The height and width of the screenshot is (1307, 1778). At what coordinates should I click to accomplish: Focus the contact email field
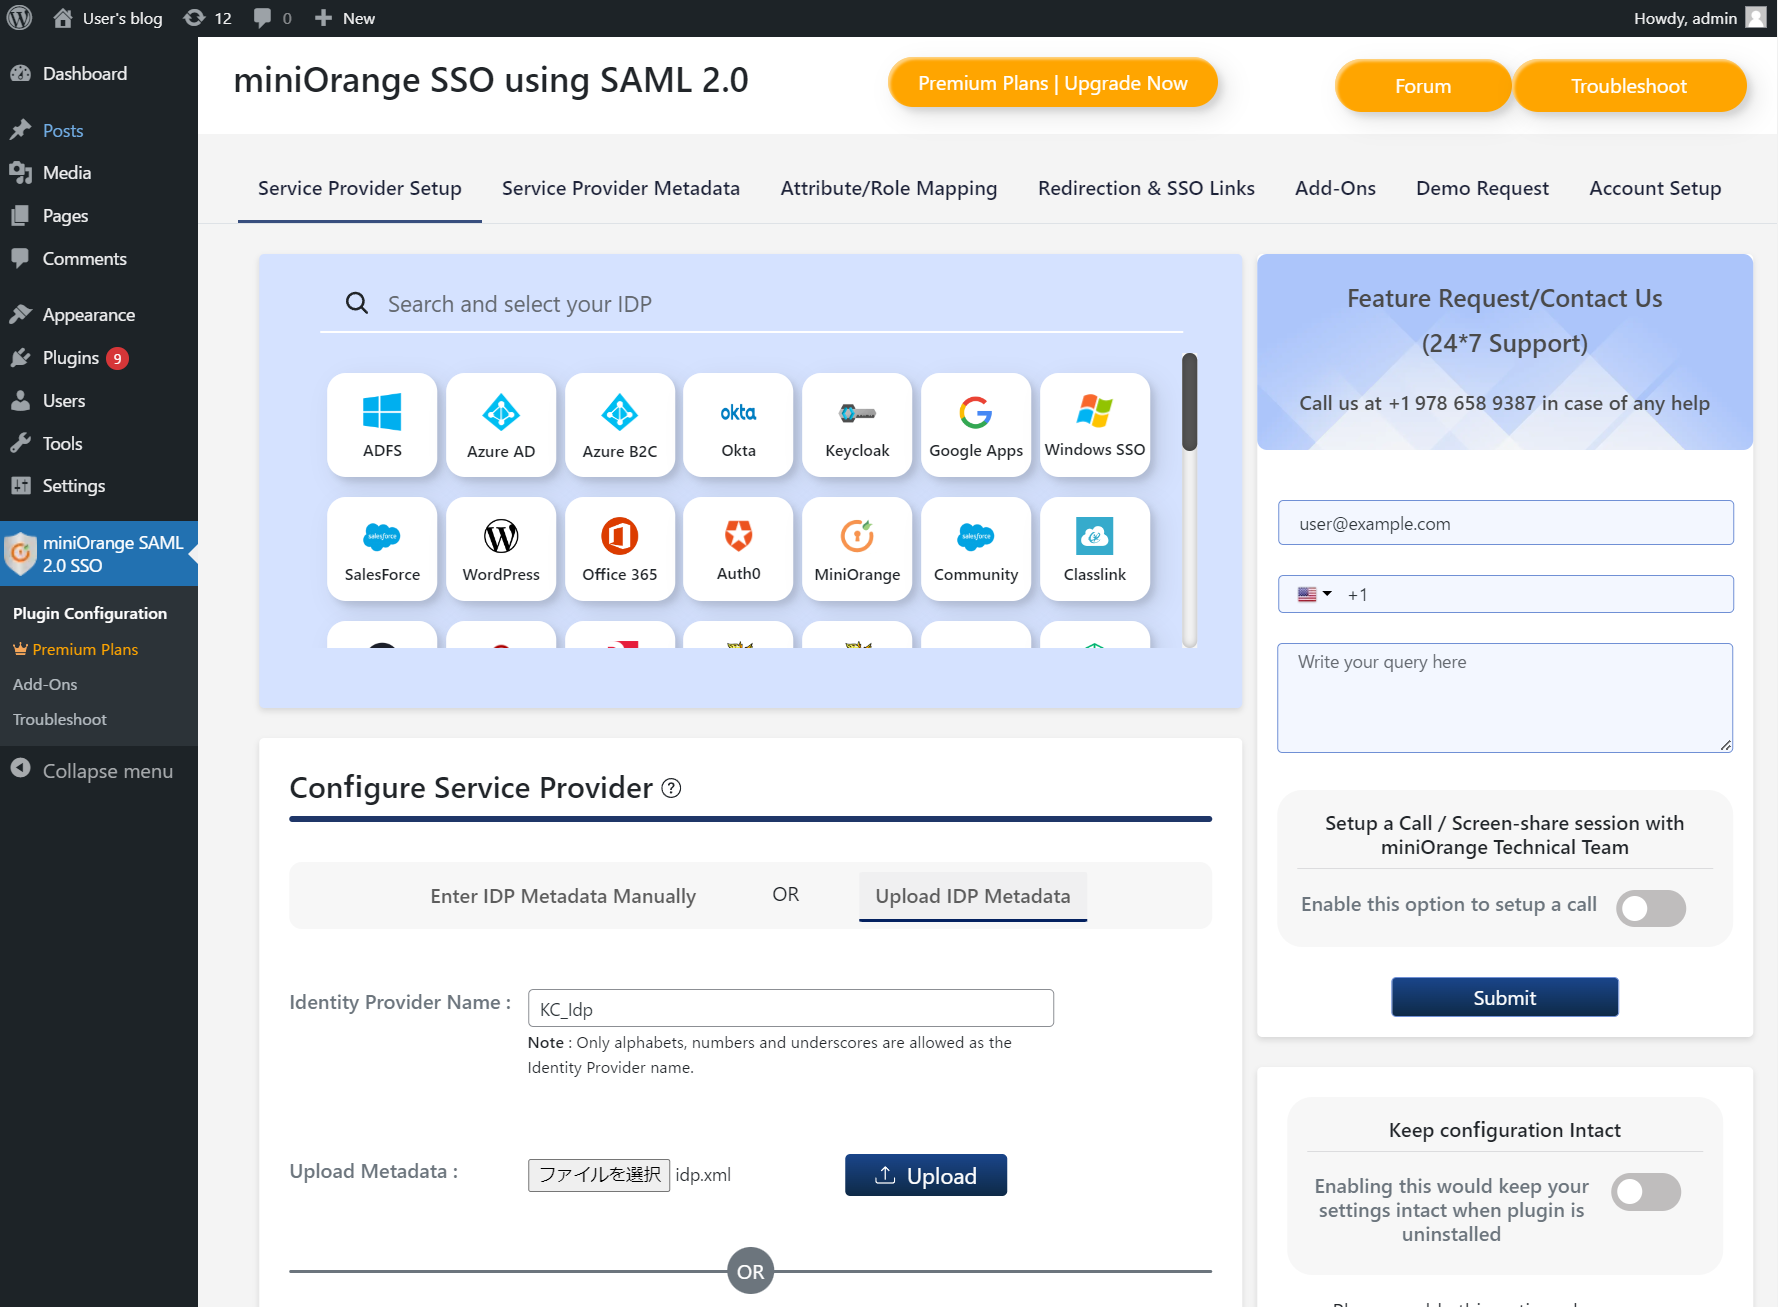point(1506,523)
